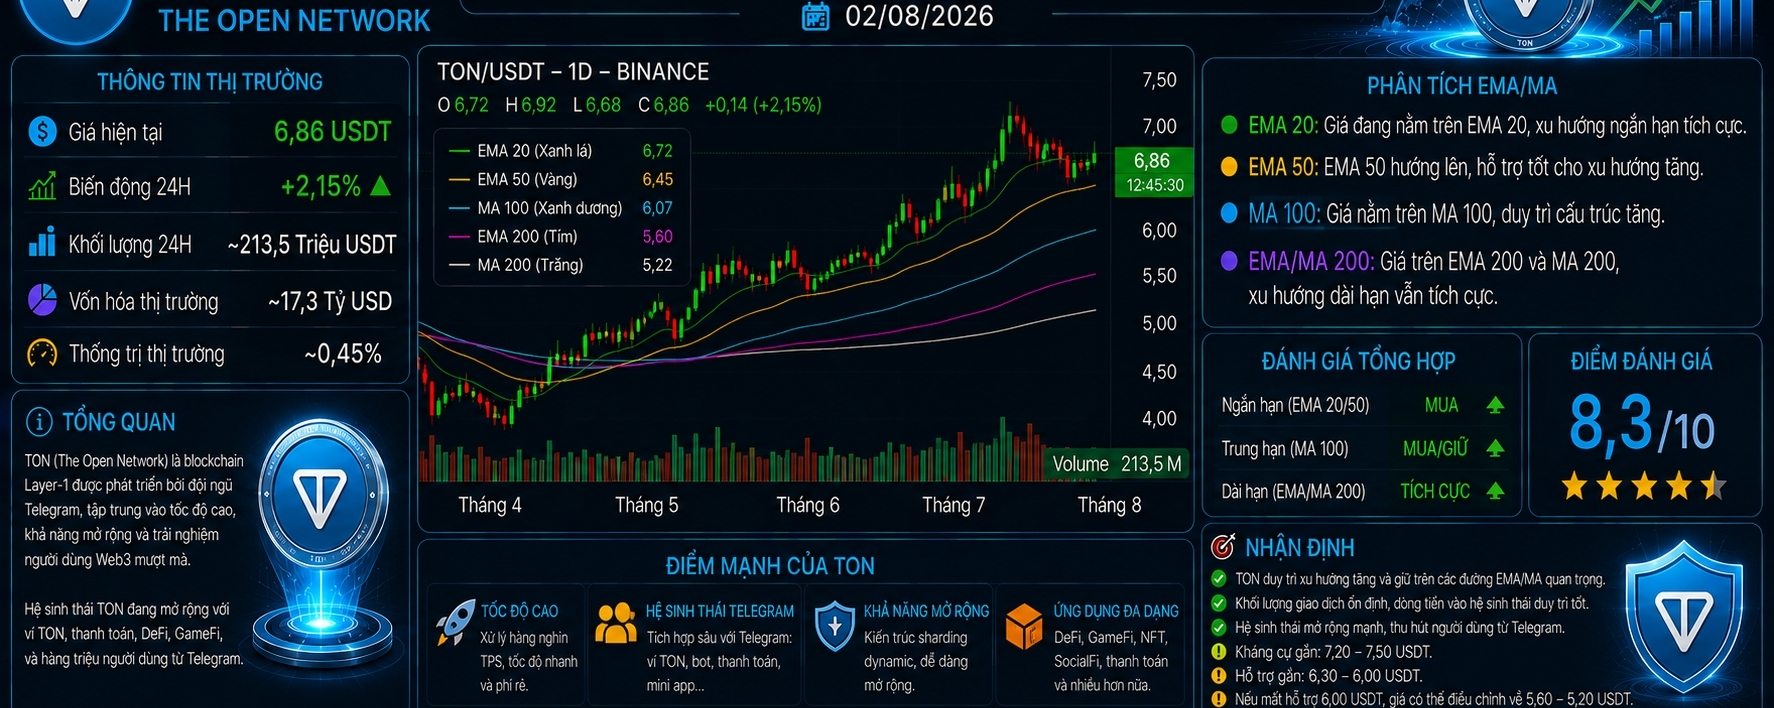The height and width of the screenshot is (708, 1774).
Task: Click the people icon for Hệ sinh thái Telegram
Action: (x=616, y=623)
